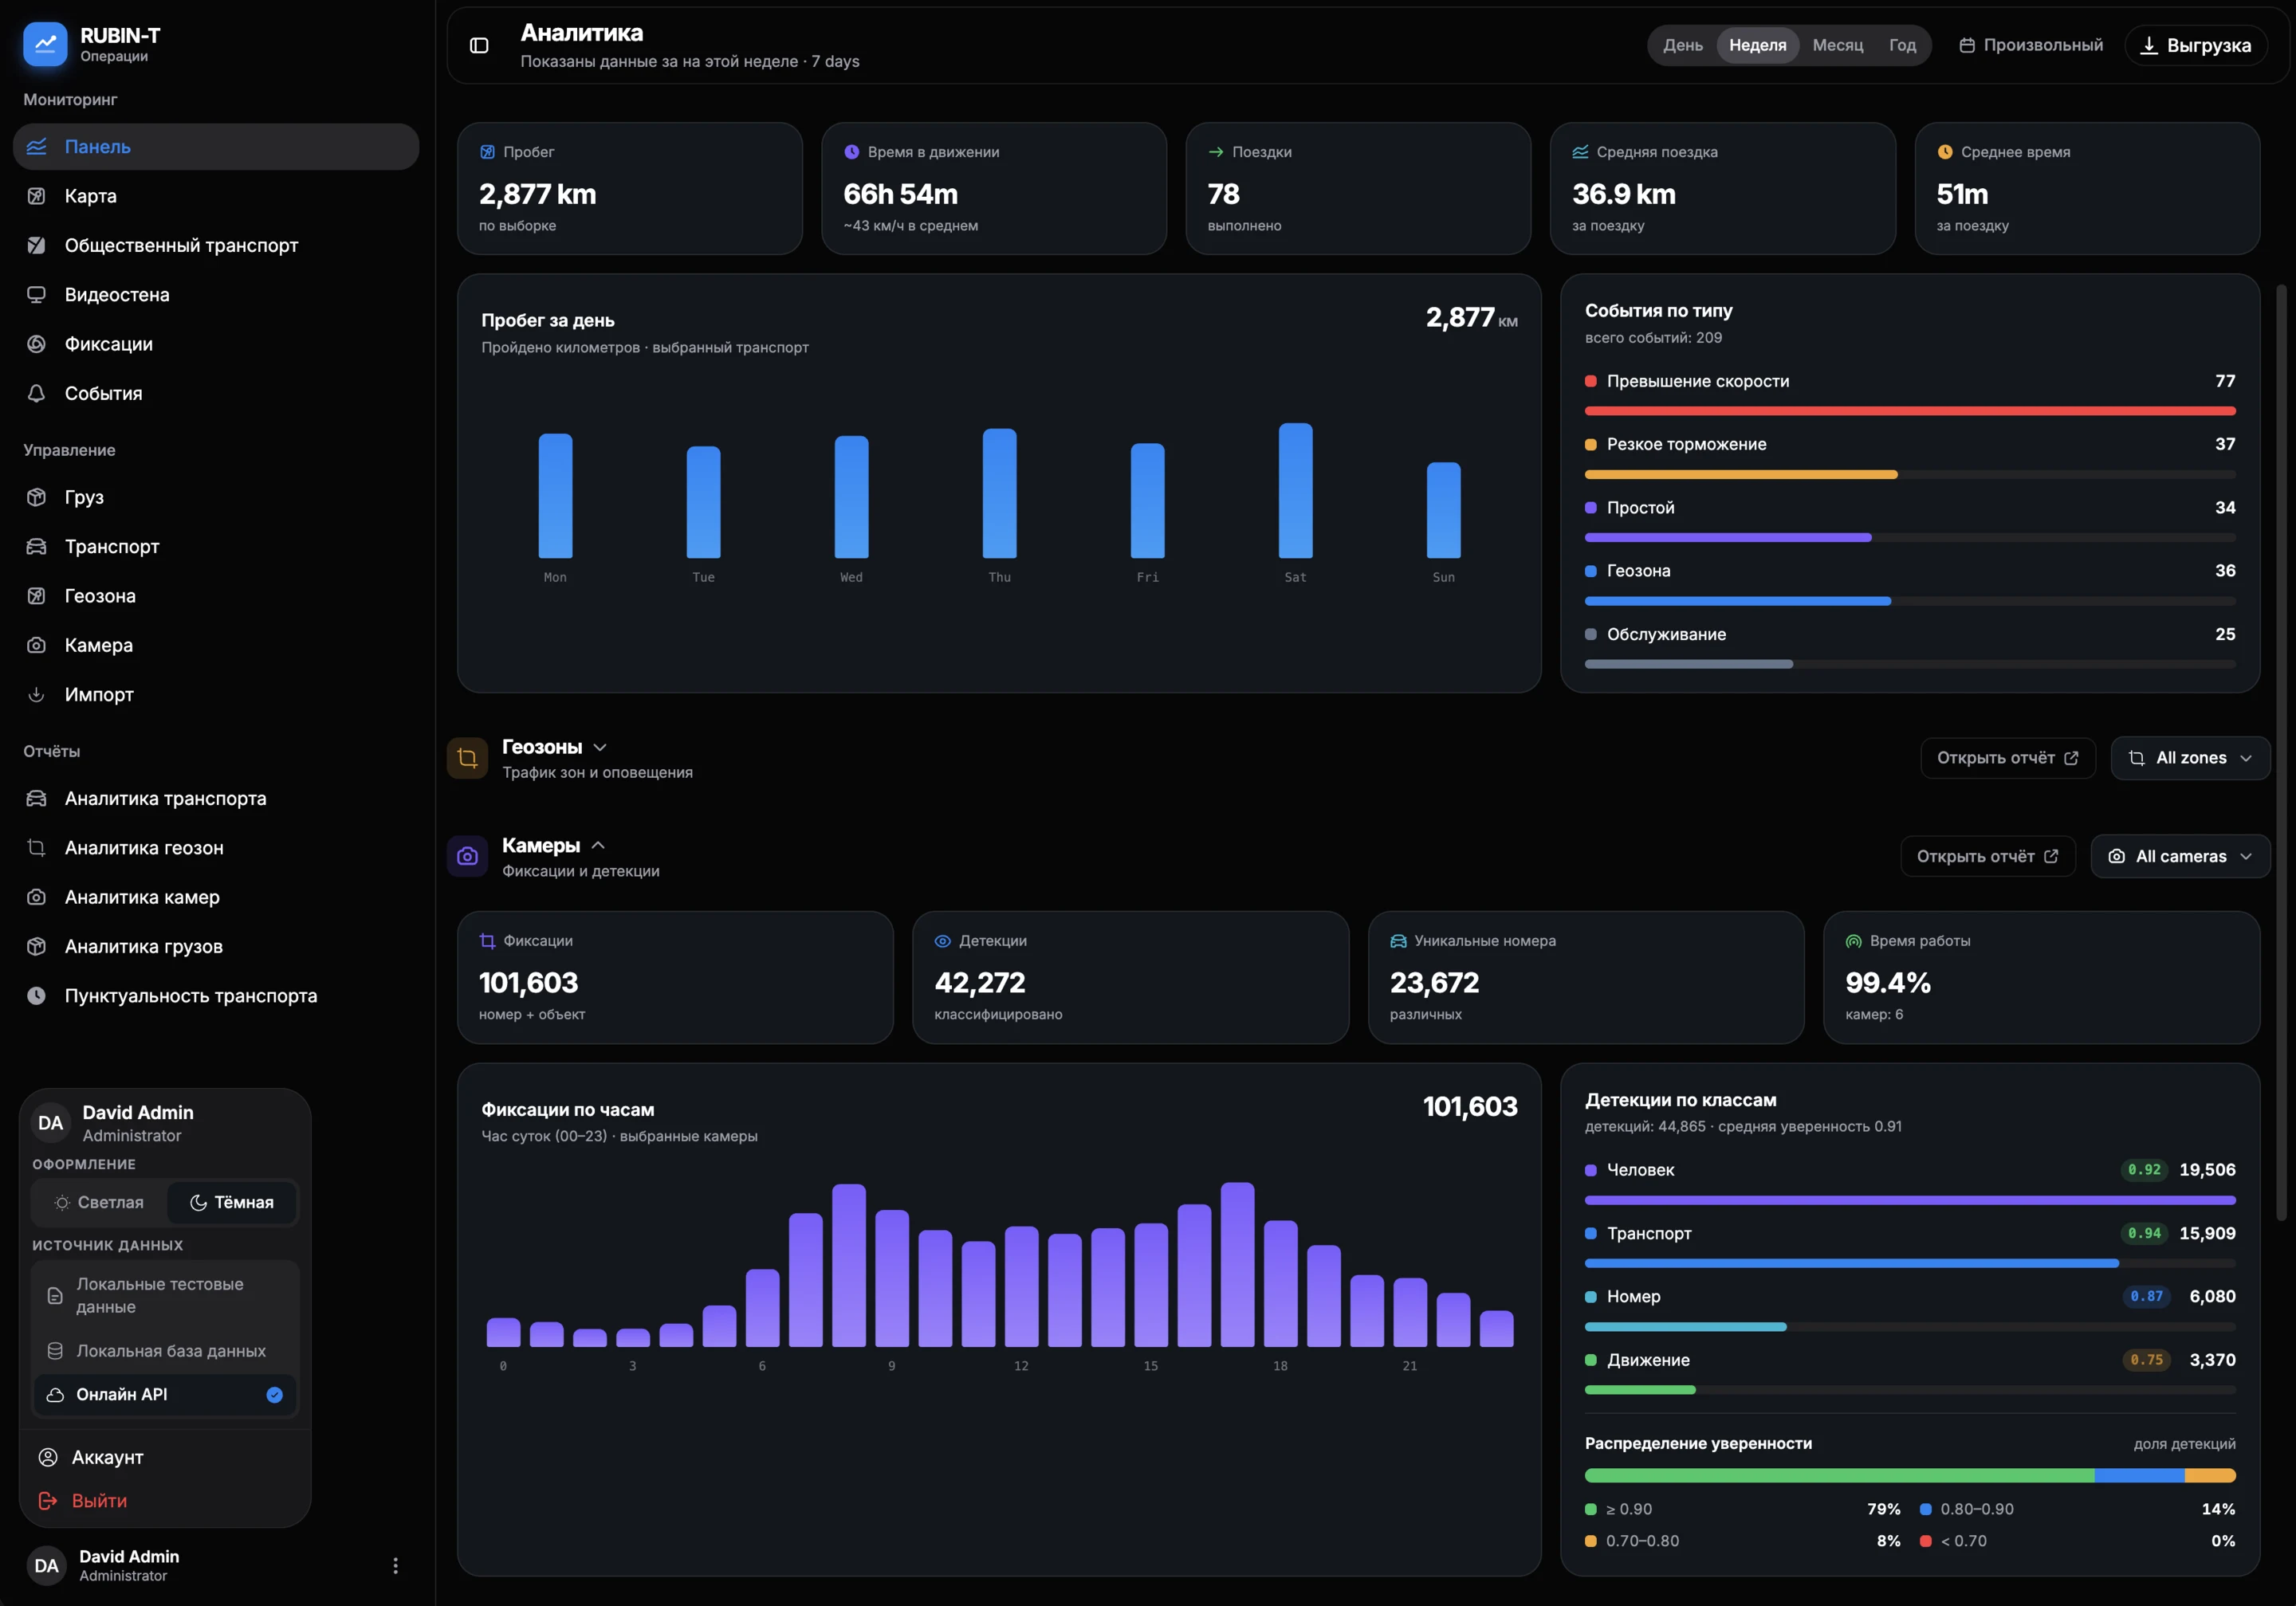
Task: Click the Камеры section purple camera icon
Action: [x=467, y=856]
